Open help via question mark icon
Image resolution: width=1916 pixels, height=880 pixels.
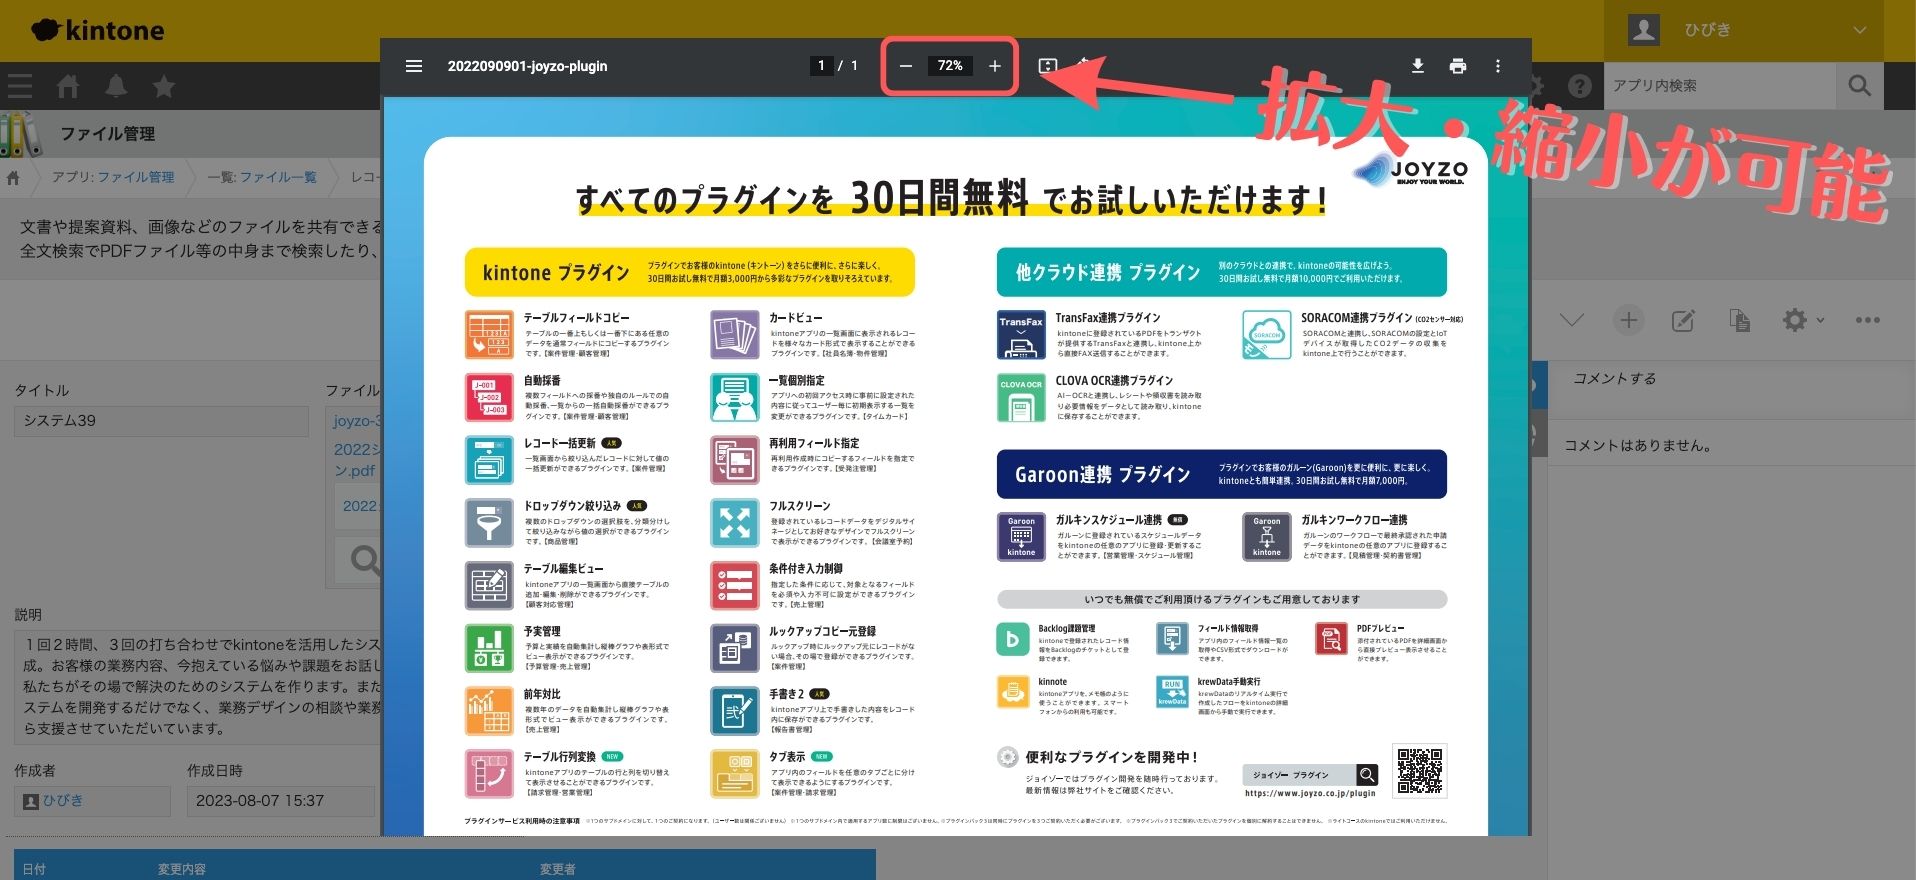pos(1580,86)
